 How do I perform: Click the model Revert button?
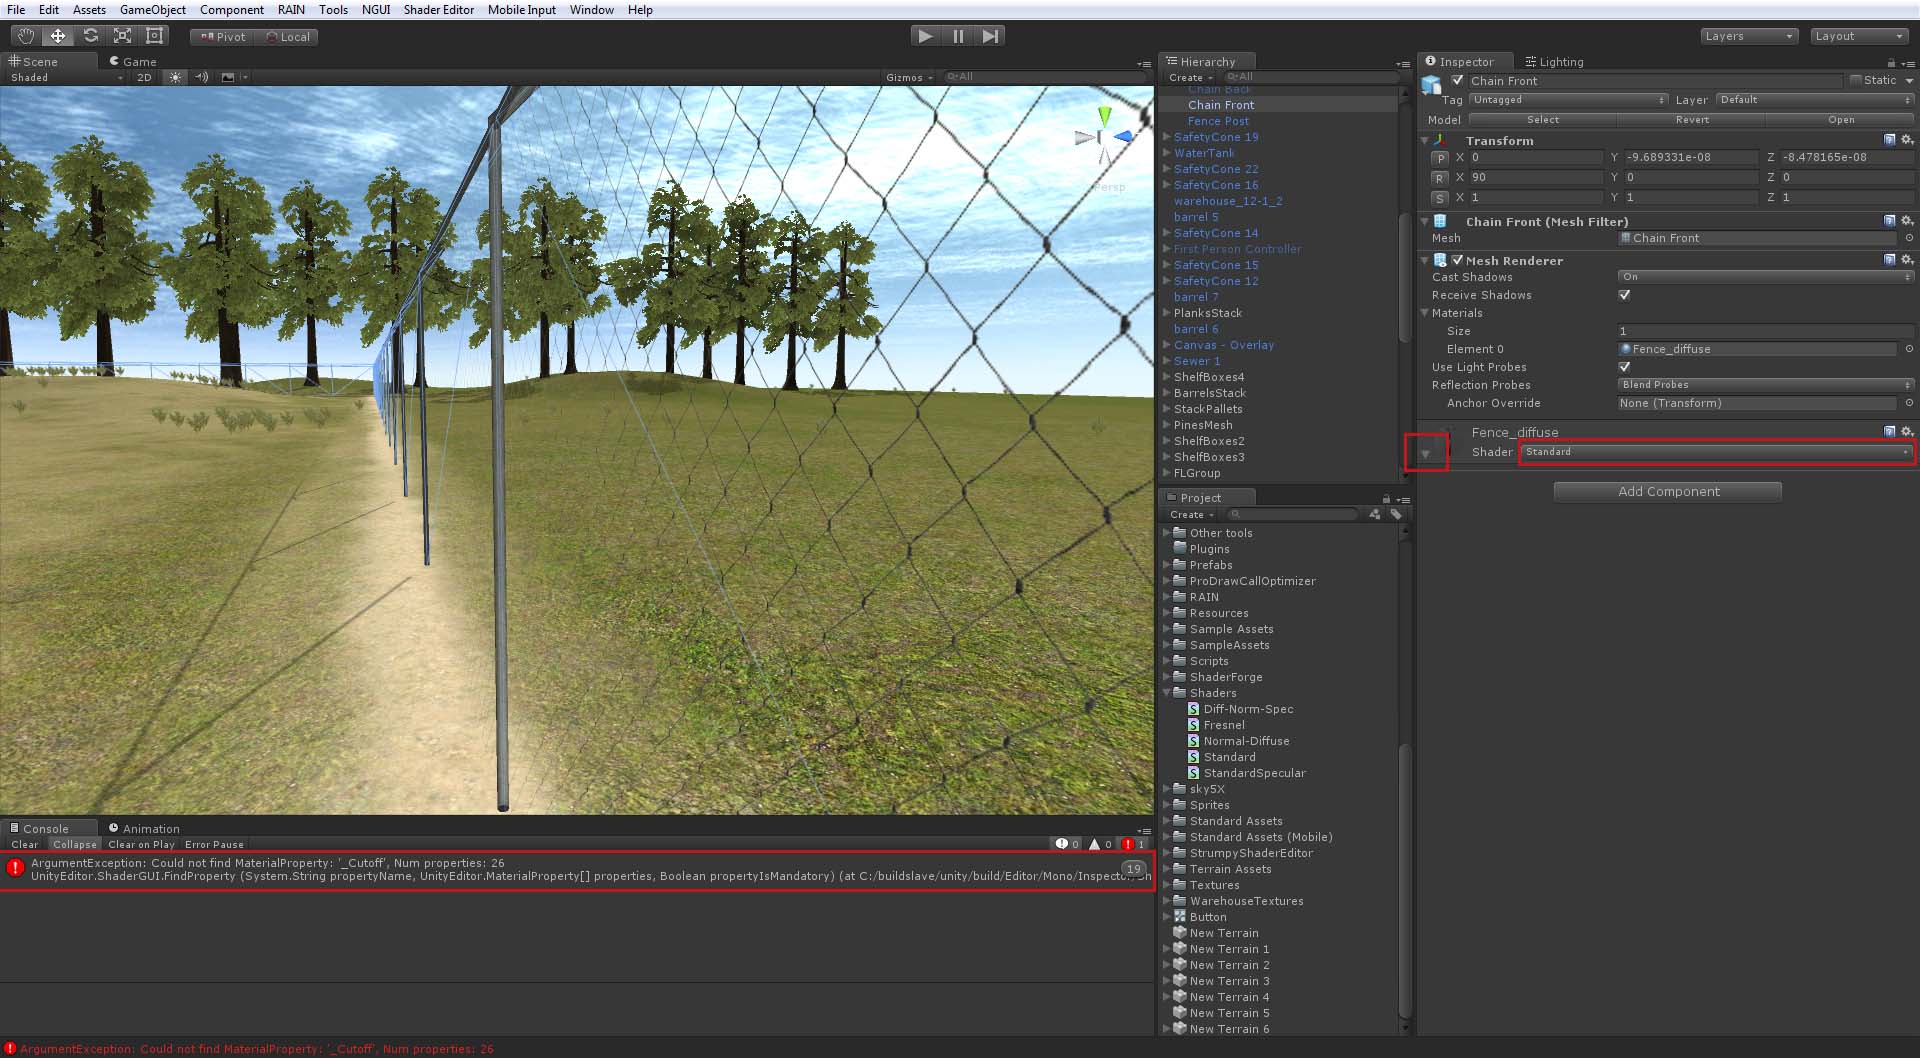click(1692, 120)
